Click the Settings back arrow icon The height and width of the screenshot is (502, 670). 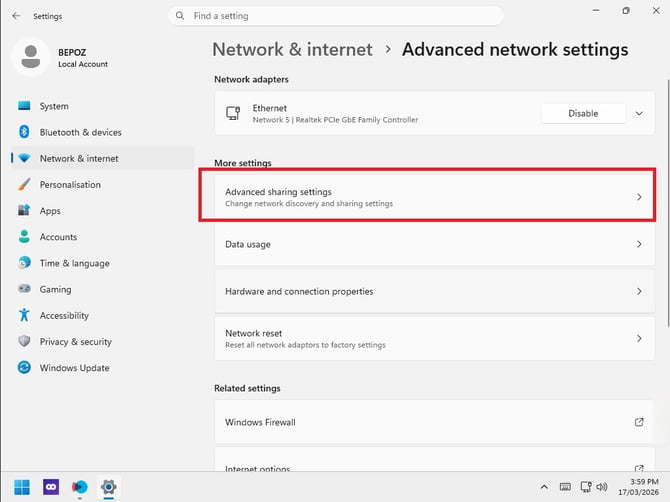[16, 16]
